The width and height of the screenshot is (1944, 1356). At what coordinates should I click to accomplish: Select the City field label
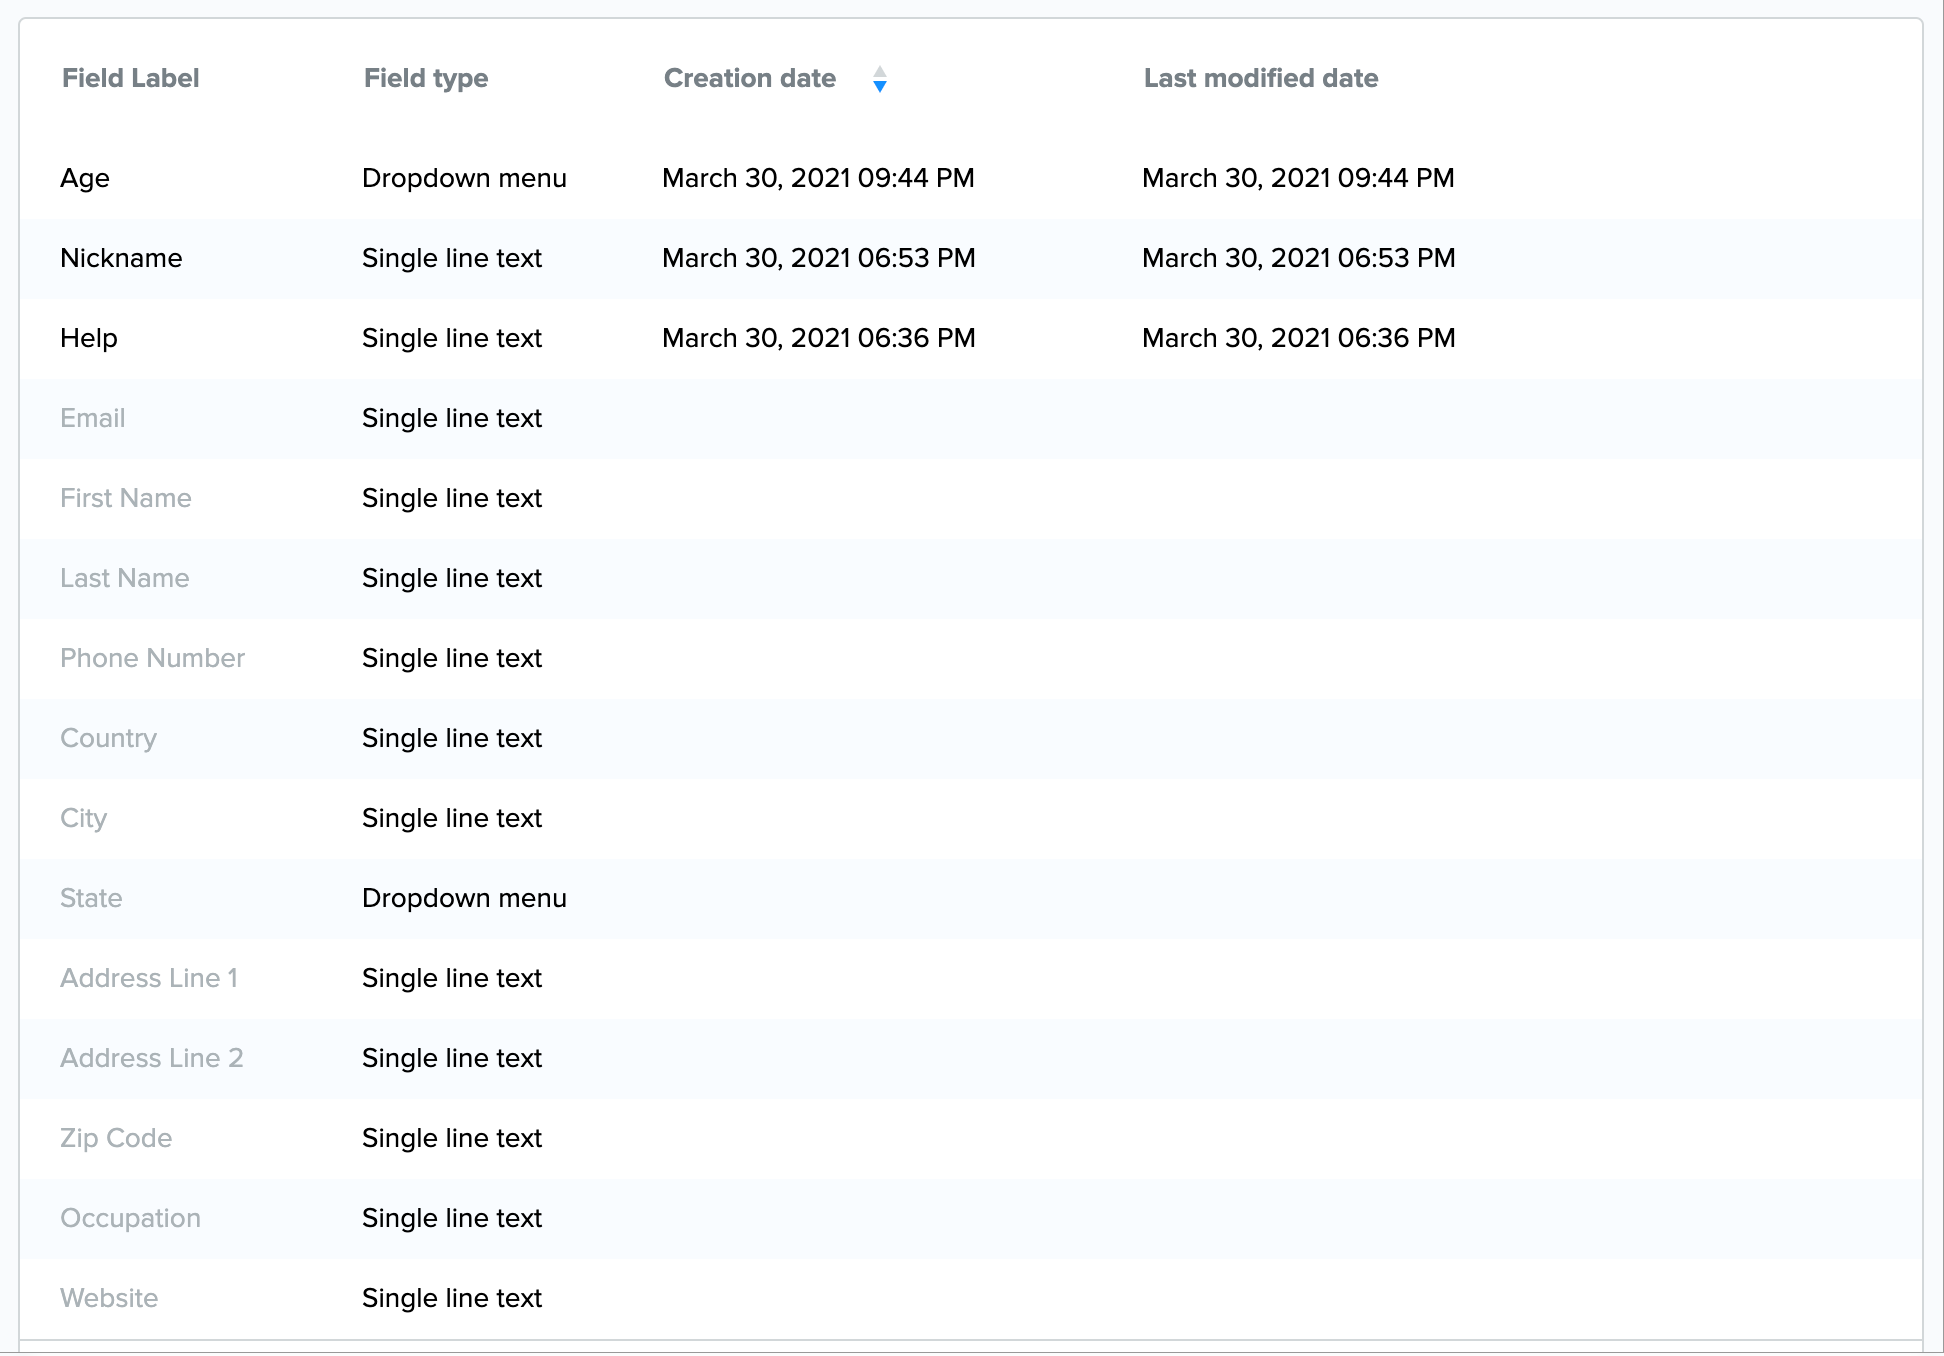coord(83,818)
